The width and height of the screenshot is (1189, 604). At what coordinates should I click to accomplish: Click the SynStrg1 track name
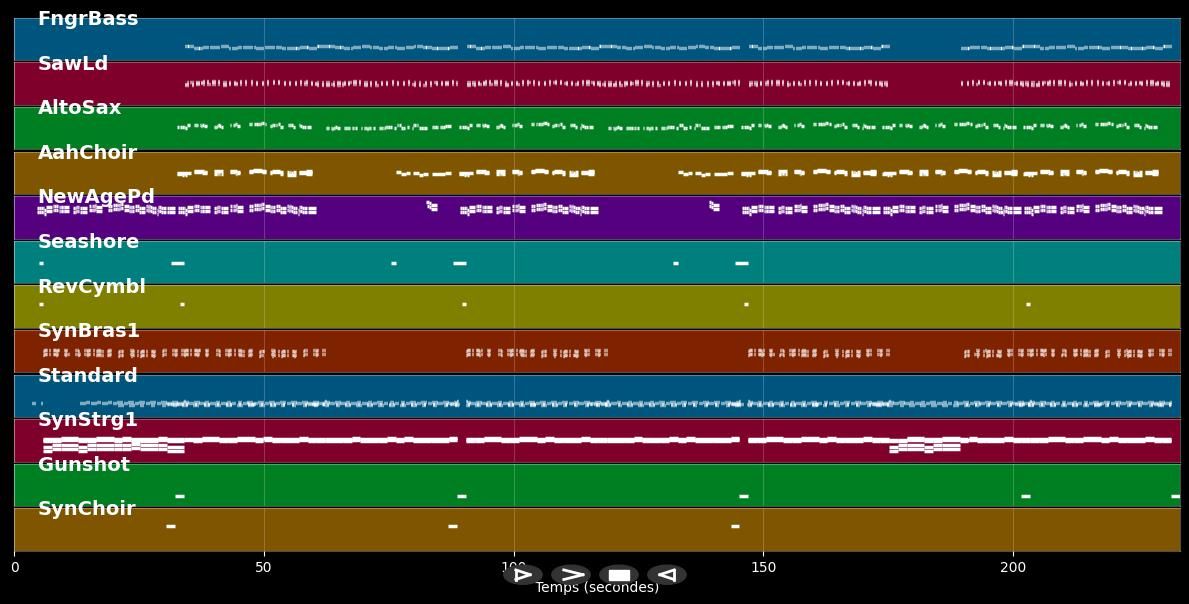pyautogui.click(x=88, y=420)
